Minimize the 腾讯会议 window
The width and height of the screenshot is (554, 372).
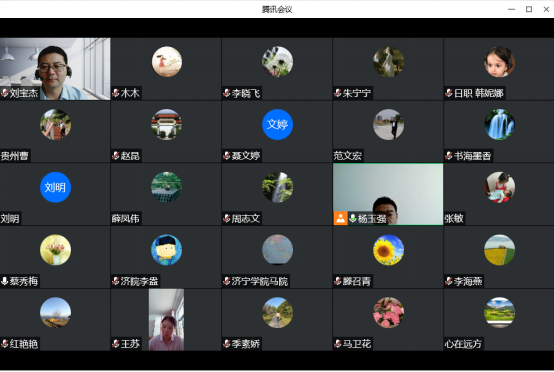[511, 9]
